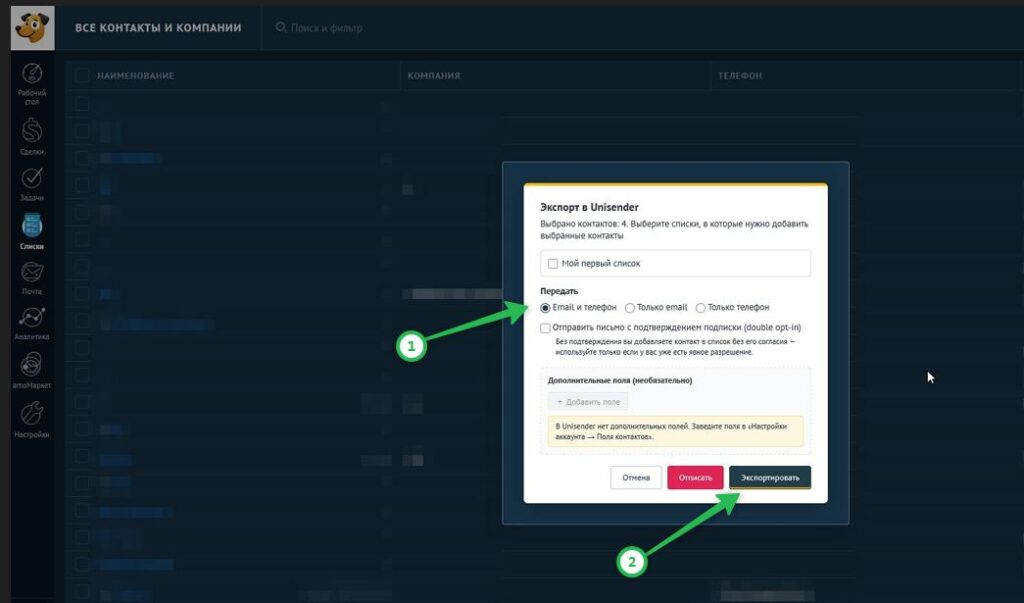Click the search magnifier icon
Image resolution: width=1024 pixels, height=603 pixels.
coord(281,27)
